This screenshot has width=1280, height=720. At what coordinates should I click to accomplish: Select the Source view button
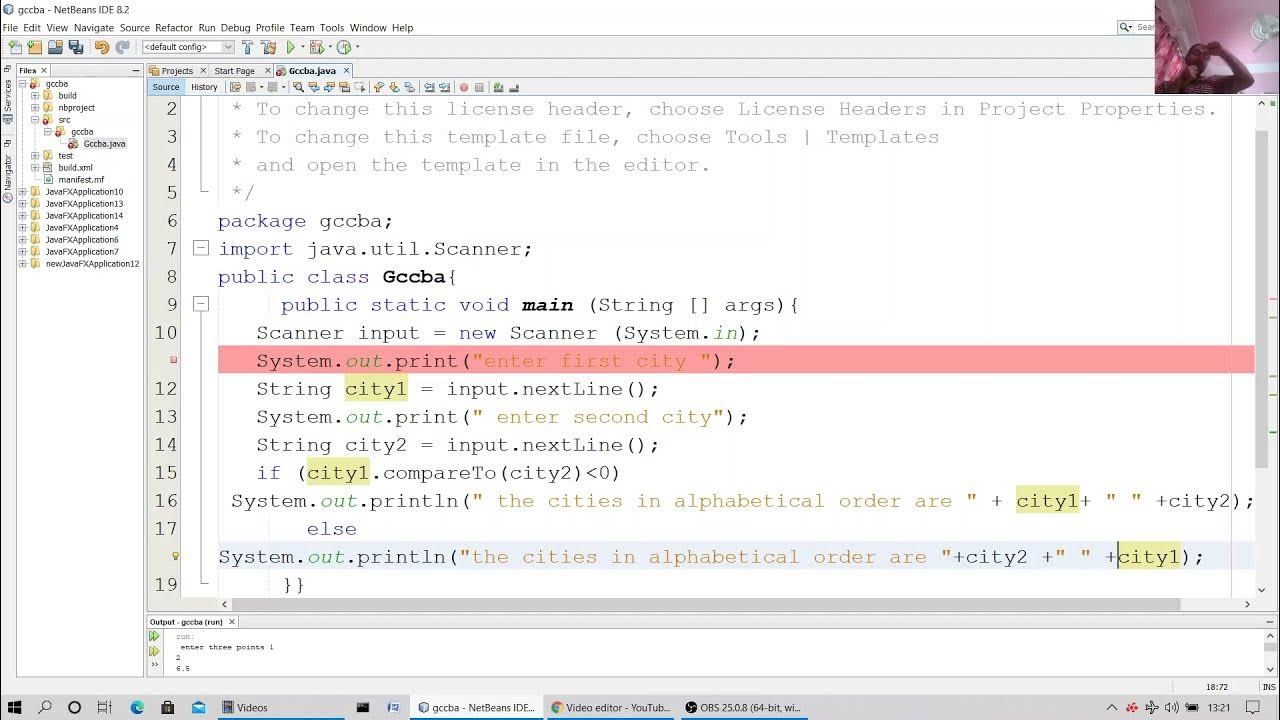point(166,87)
